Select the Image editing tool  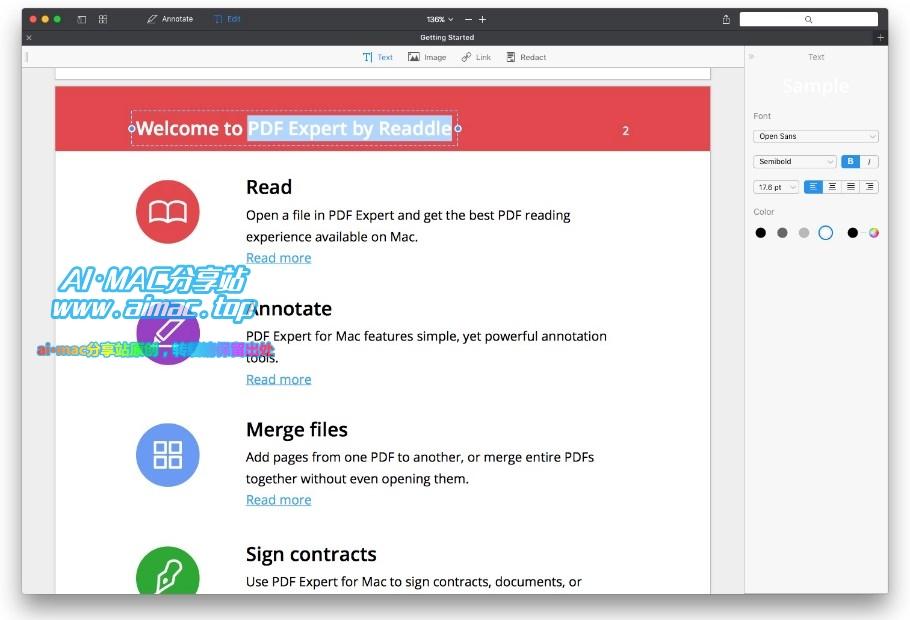[x=427, y=57]
